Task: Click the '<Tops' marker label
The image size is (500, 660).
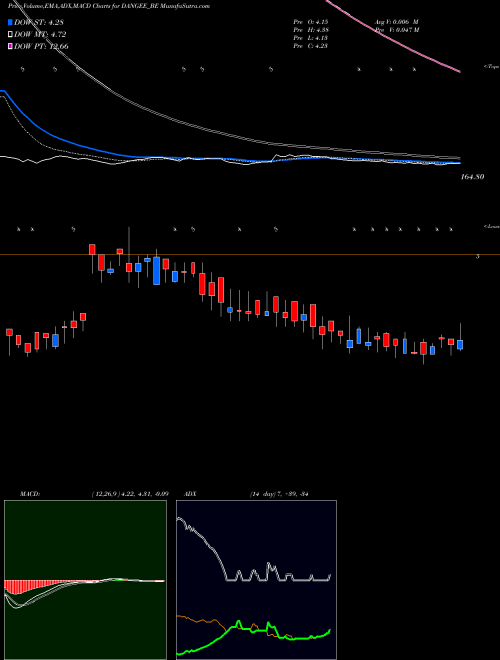Action: 491,67
